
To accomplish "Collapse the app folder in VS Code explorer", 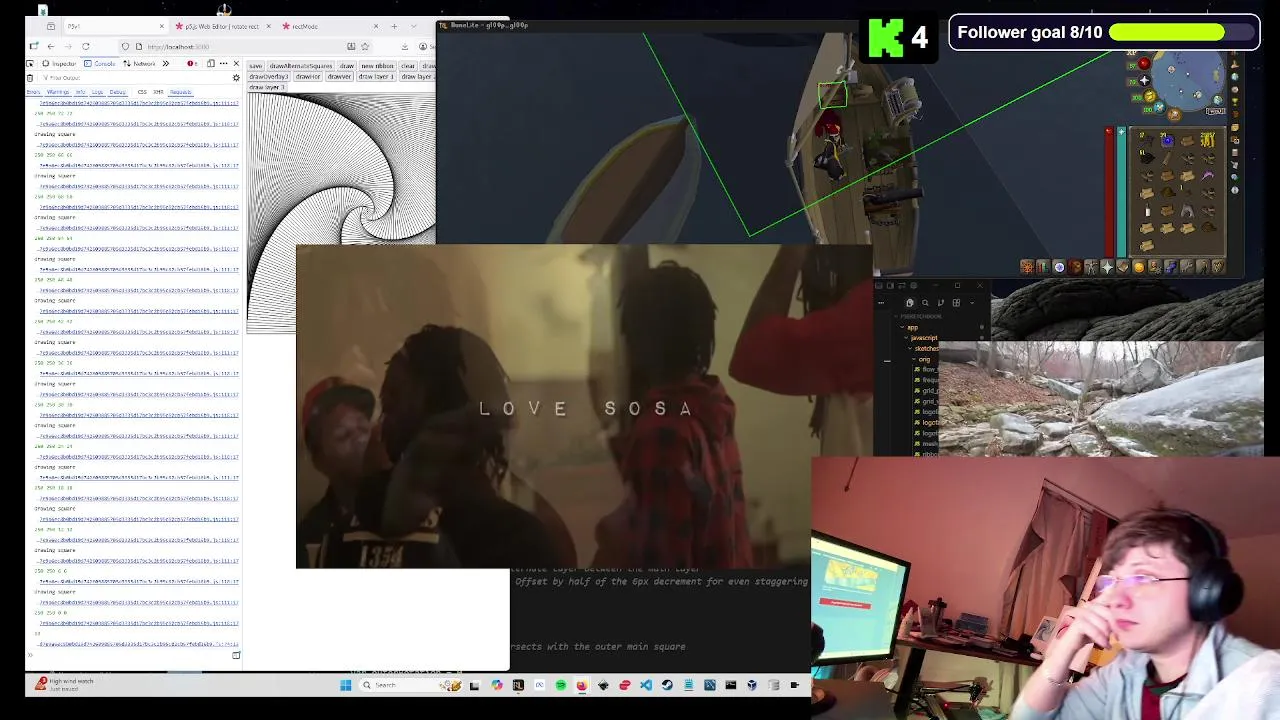I will point(910,327).
